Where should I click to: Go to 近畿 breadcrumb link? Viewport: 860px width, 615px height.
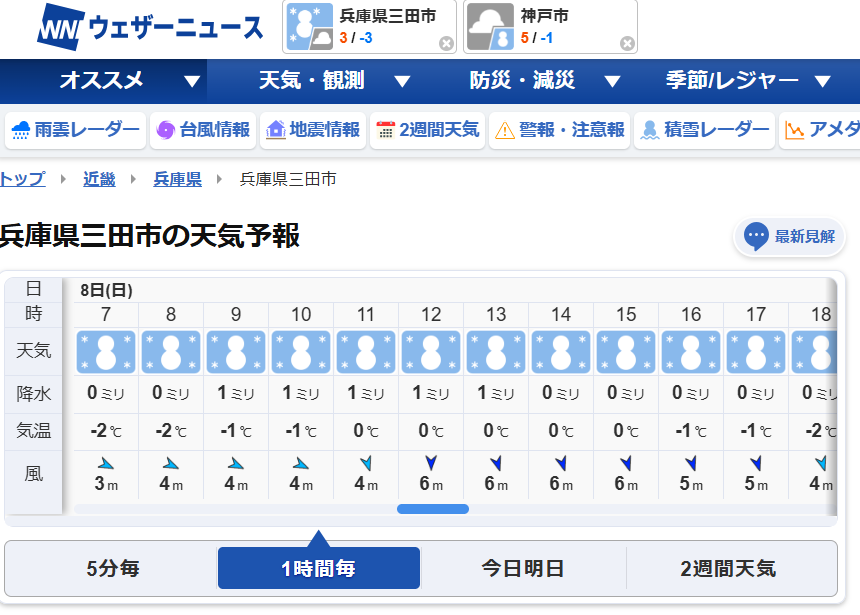(x=99, y=180)
